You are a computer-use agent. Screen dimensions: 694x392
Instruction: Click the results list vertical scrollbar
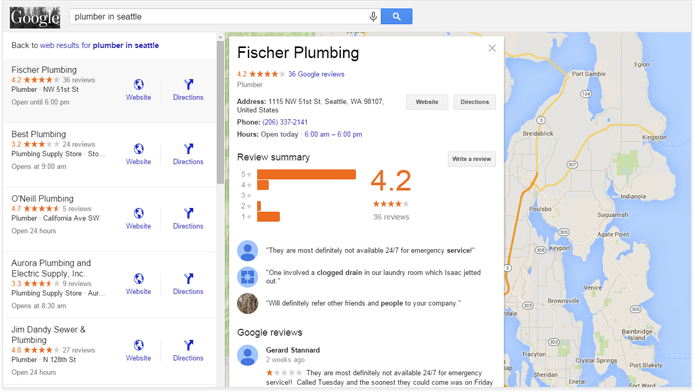pos(220,111)
